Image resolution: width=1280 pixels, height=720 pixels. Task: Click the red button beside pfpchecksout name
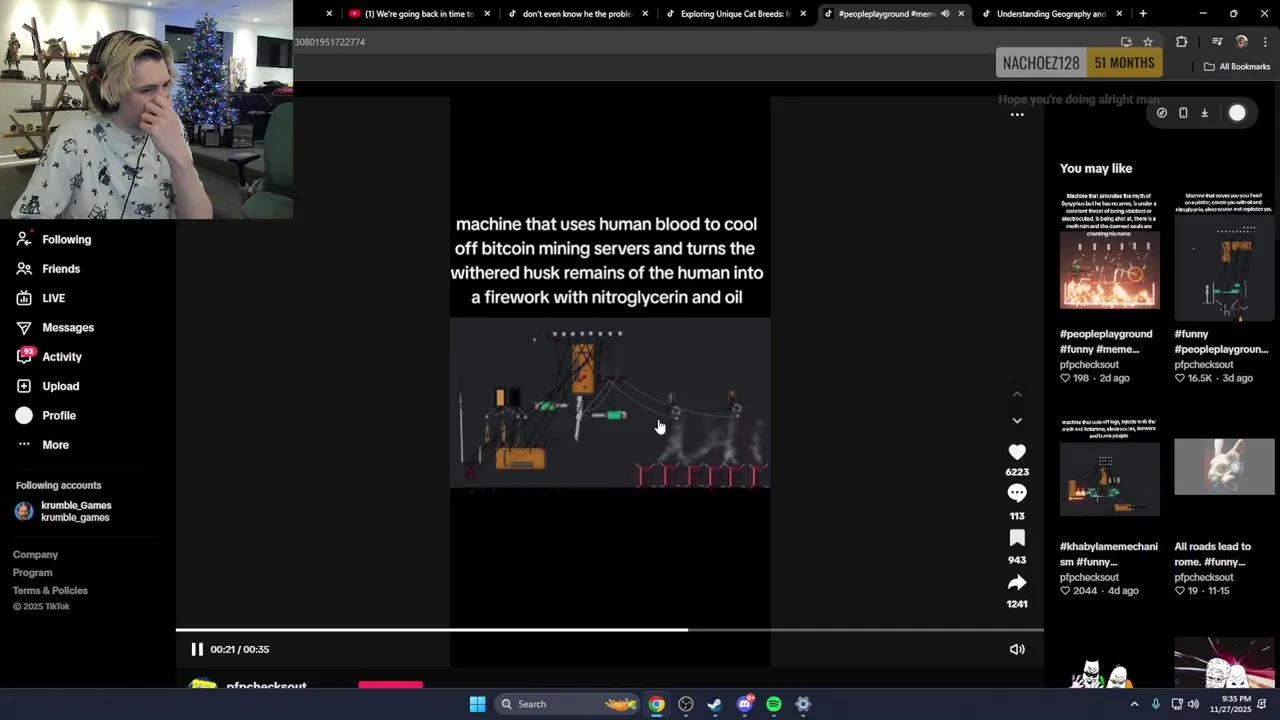[x=391, y=685]
